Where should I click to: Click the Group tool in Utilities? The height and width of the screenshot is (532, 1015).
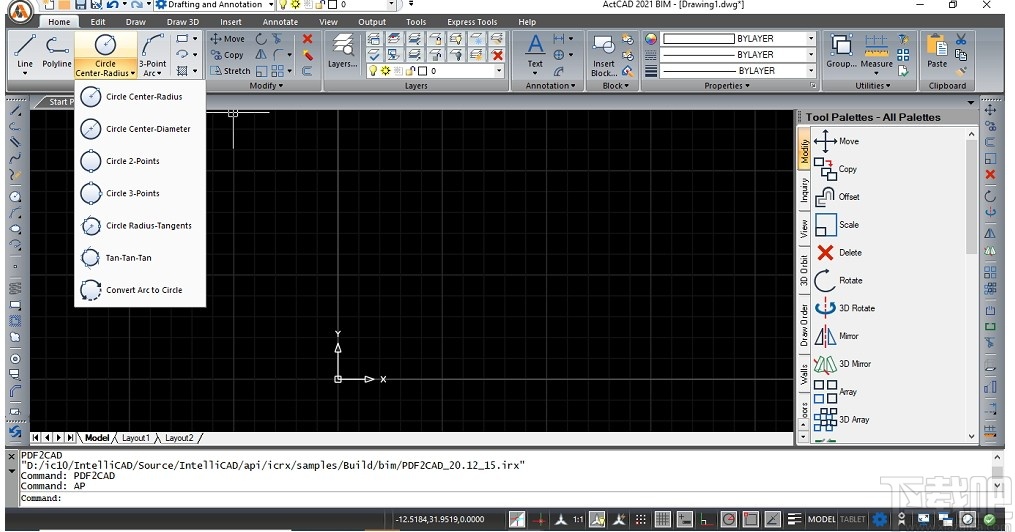point(841,52)
